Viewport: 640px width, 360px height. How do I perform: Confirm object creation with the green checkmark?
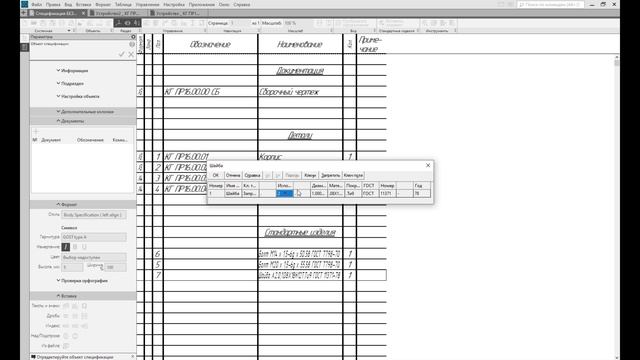pos(121,54)
